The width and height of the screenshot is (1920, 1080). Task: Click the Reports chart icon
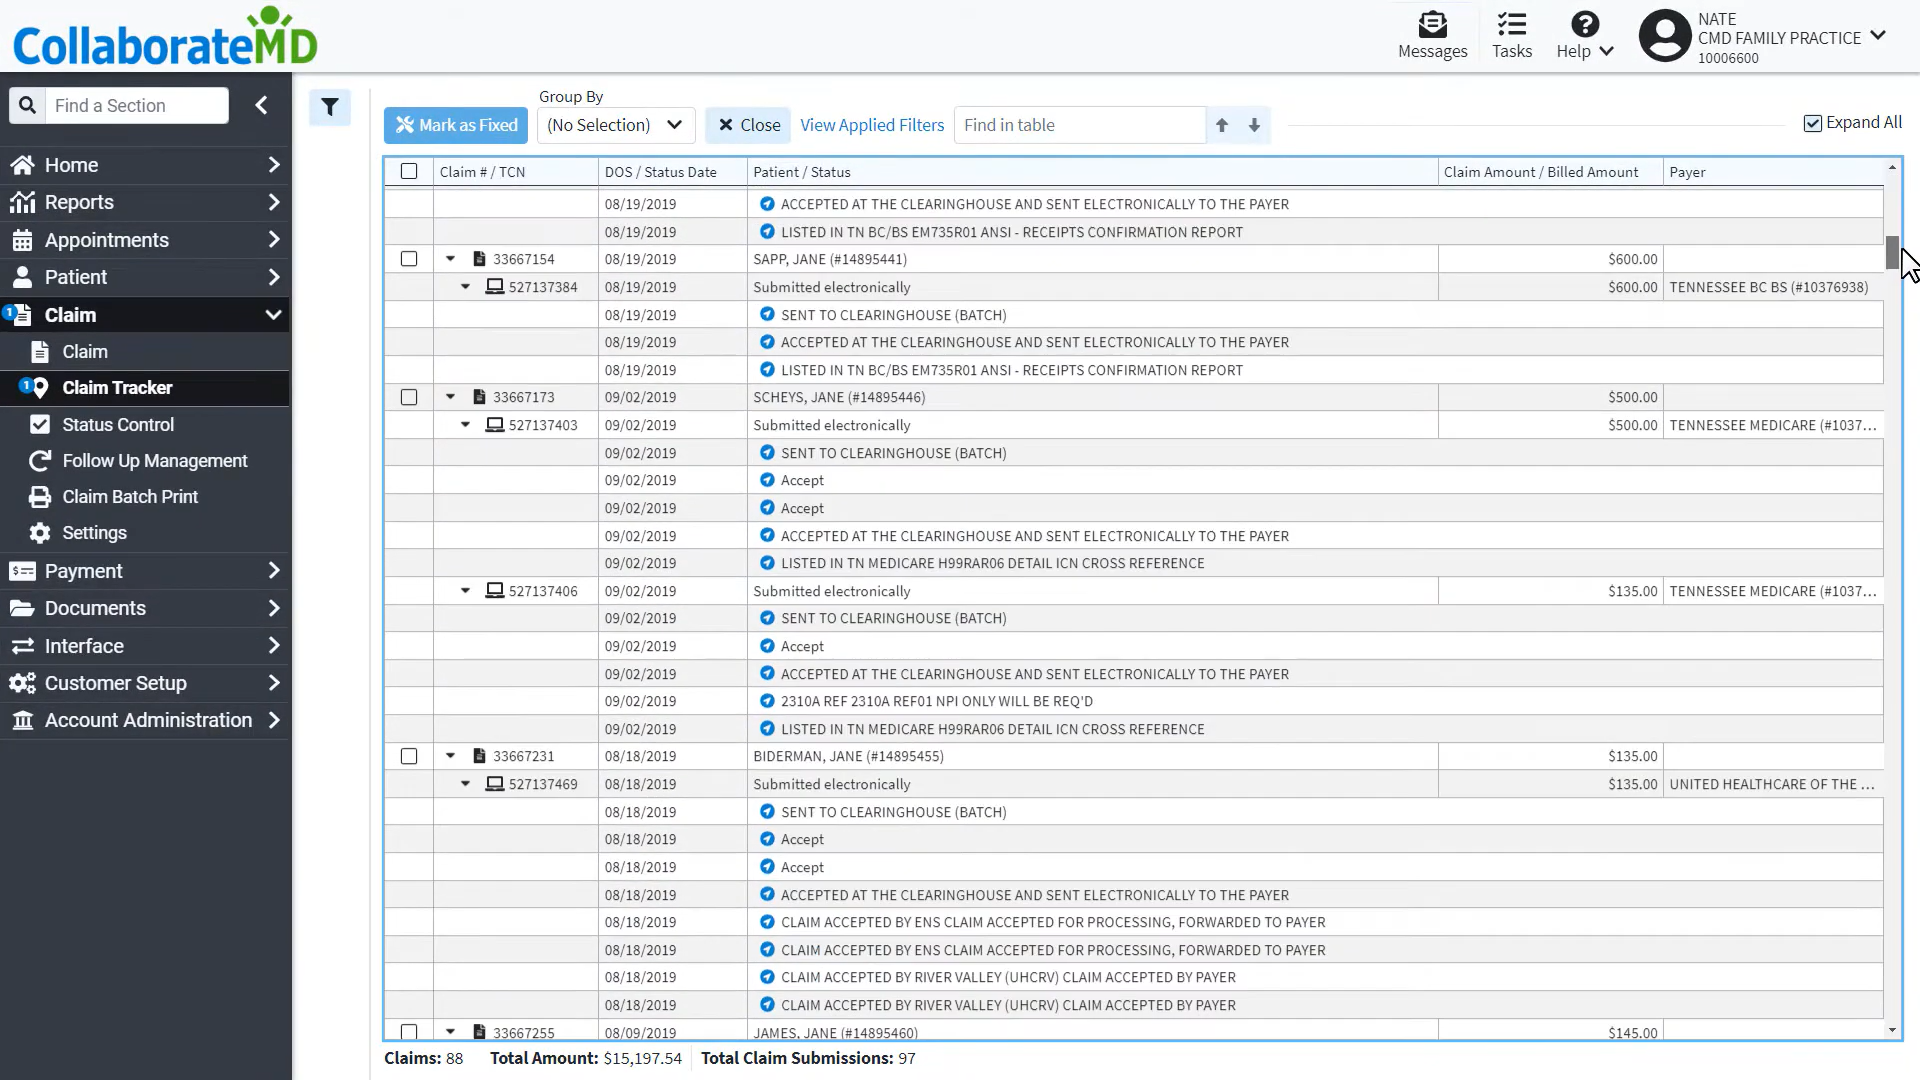click(x=22, y=202)
